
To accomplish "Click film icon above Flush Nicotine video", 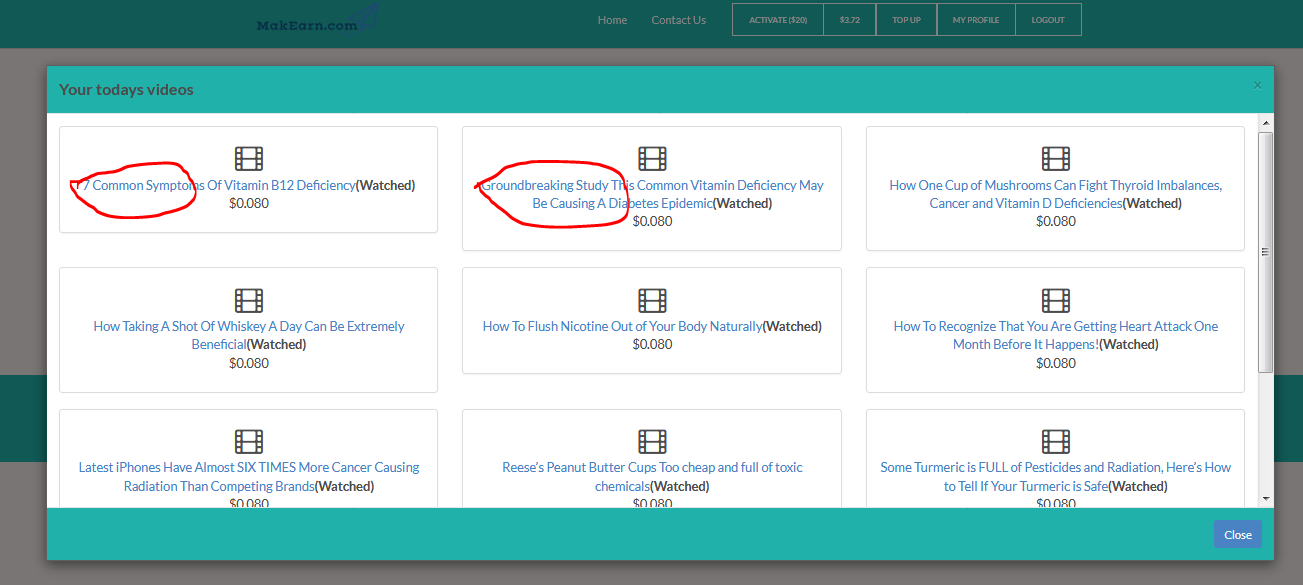I will (652, 300).
